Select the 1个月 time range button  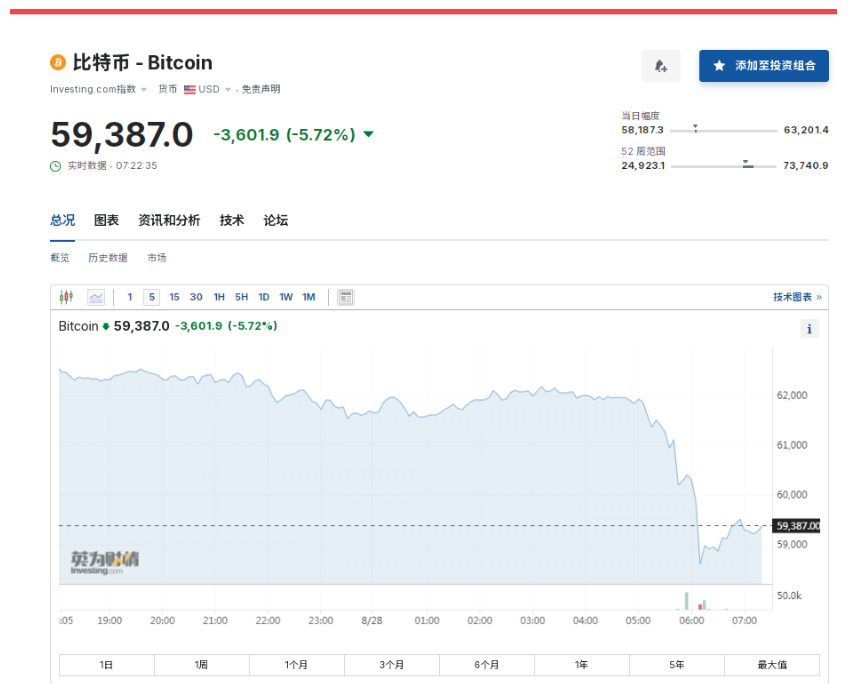pos(297,664)
